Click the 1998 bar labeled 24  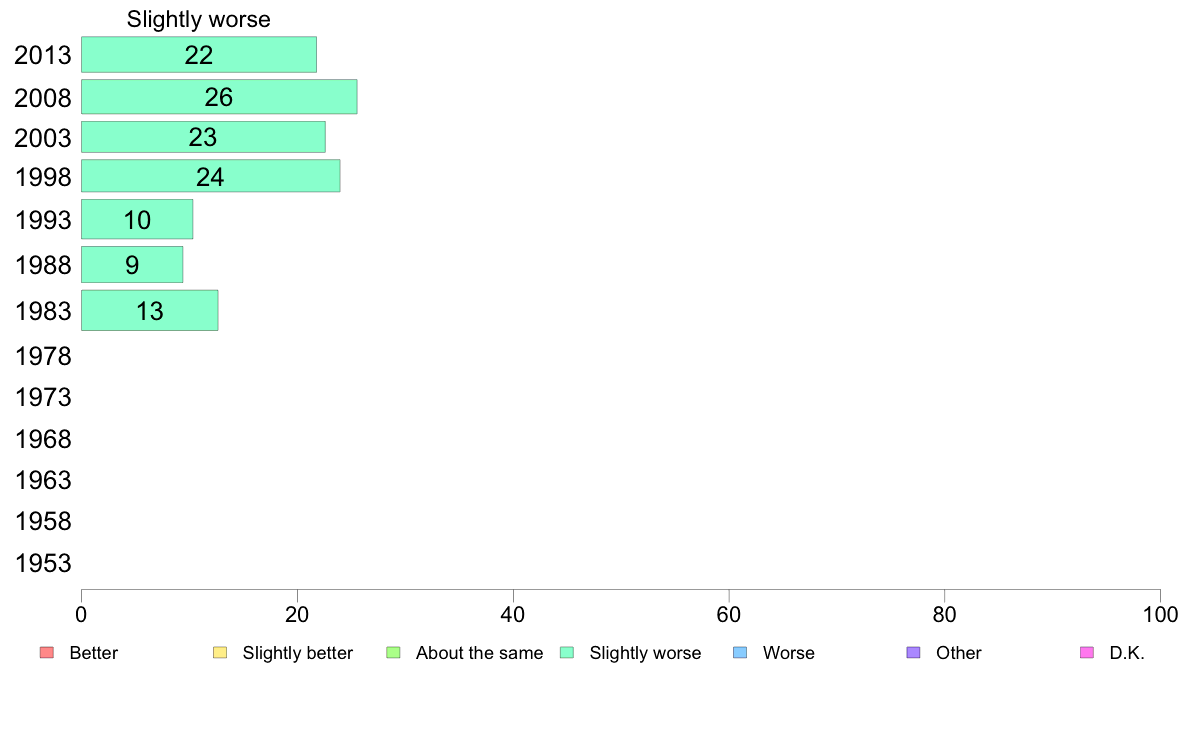point(211,176)
